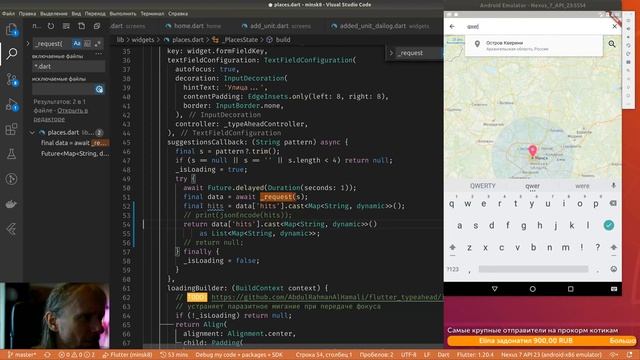The image size is (640, 360).
Task: Open Run and Debug view
Action: [x=11, y=104]
